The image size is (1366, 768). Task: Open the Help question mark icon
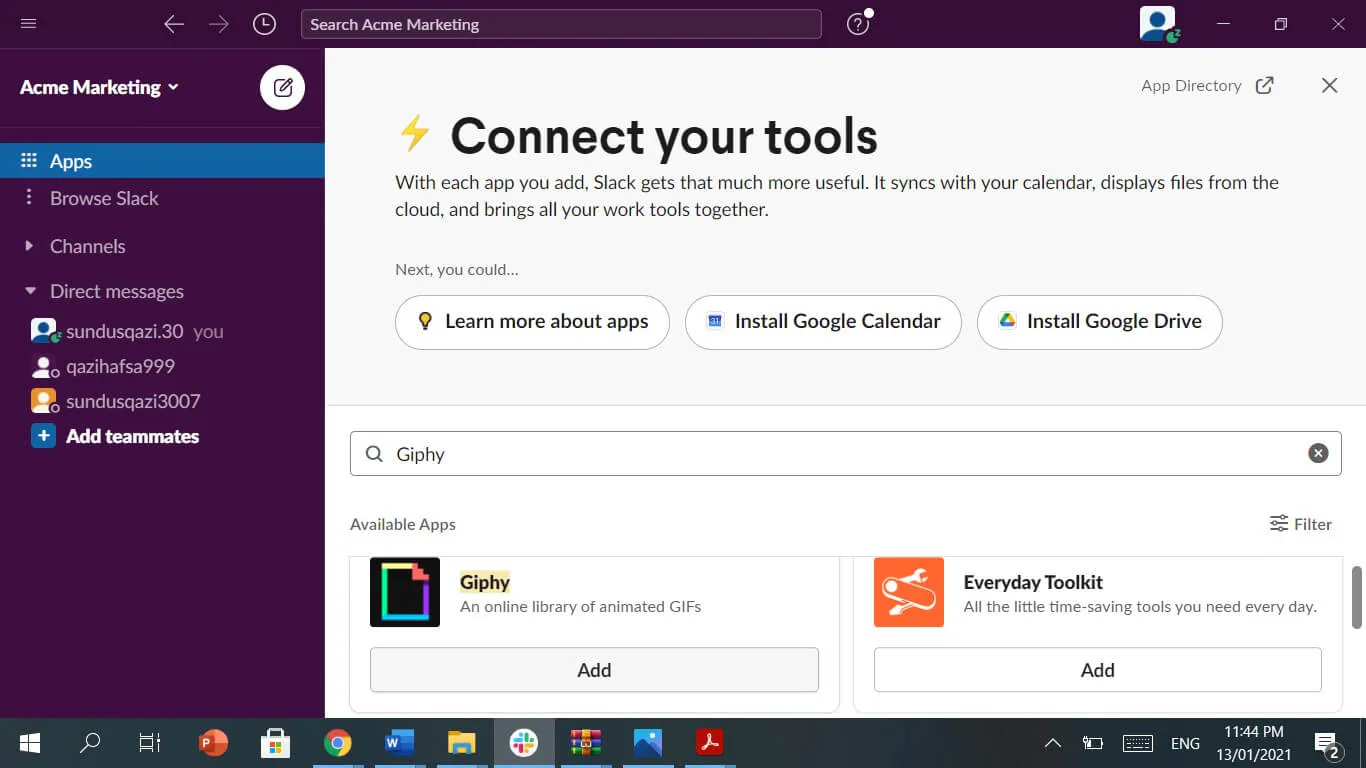point(858,24)
